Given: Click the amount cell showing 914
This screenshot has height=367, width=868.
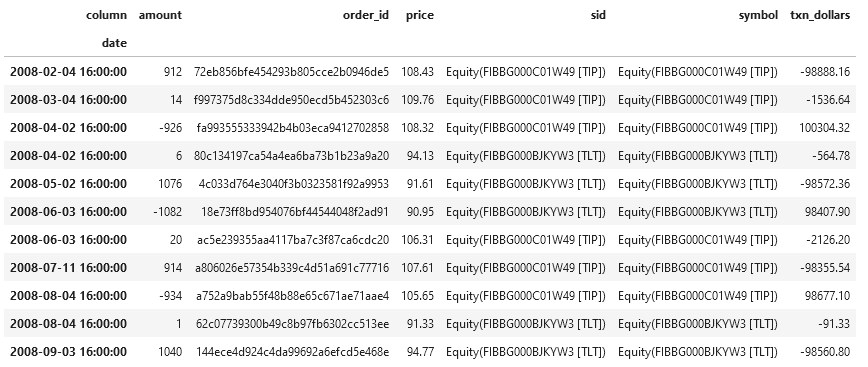Looking at the screenshot, I should click(173, 268).
